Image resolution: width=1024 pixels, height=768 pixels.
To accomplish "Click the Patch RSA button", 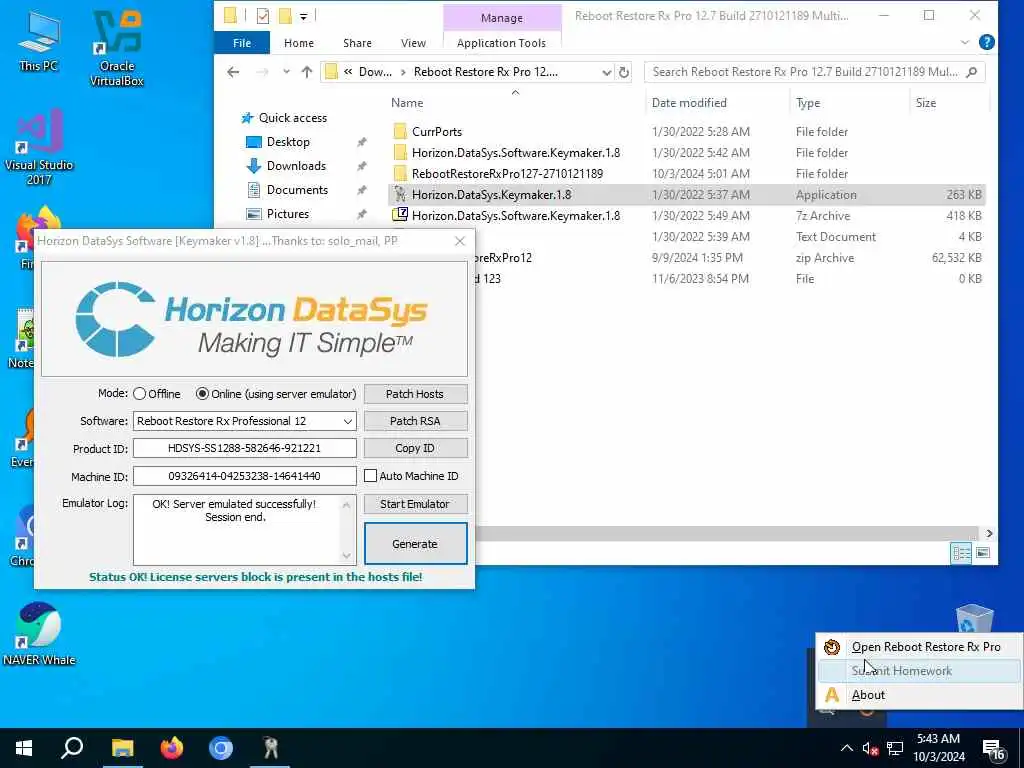I will pyautogui.click(x=415, y=421).
